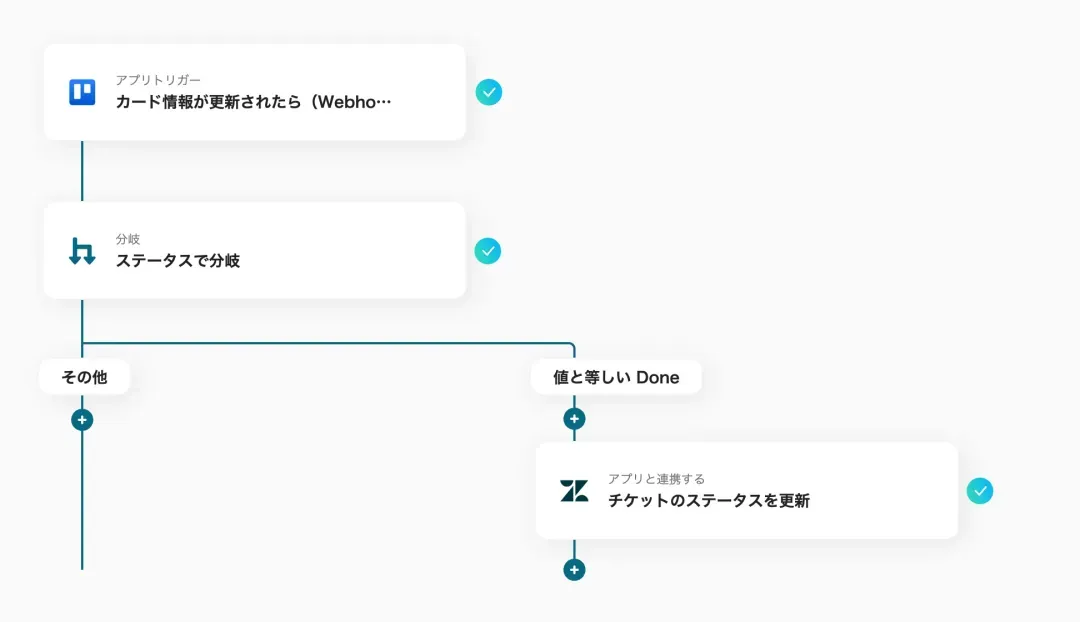This screenshot has height=622, width=1080.
Task: Open the ステータスで分岐 step title
Action: (178, 261)
